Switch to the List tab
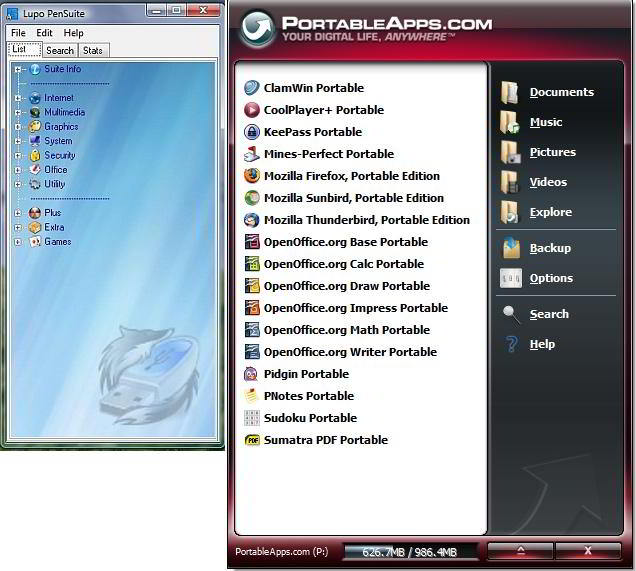The height and width of the screenshot is (571, 636). [x=24, y=49]
